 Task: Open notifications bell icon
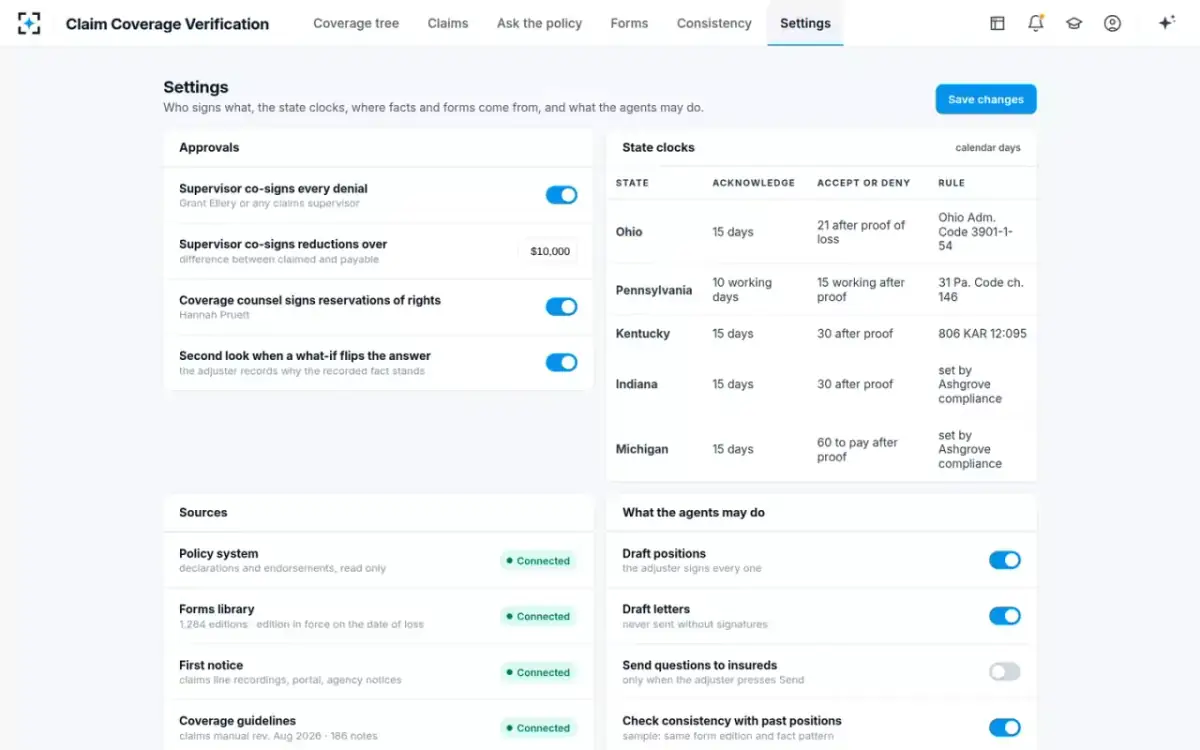point(1035,23)
